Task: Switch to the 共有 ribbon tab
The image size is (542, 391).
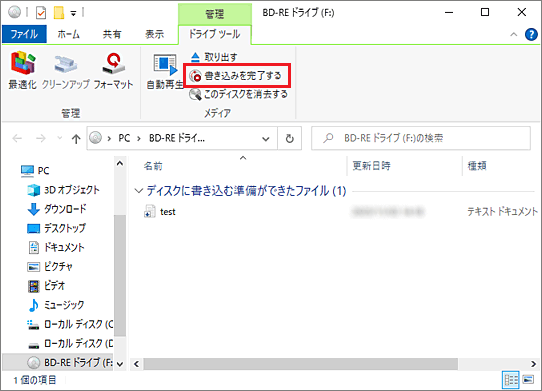Action: [112, 34]
